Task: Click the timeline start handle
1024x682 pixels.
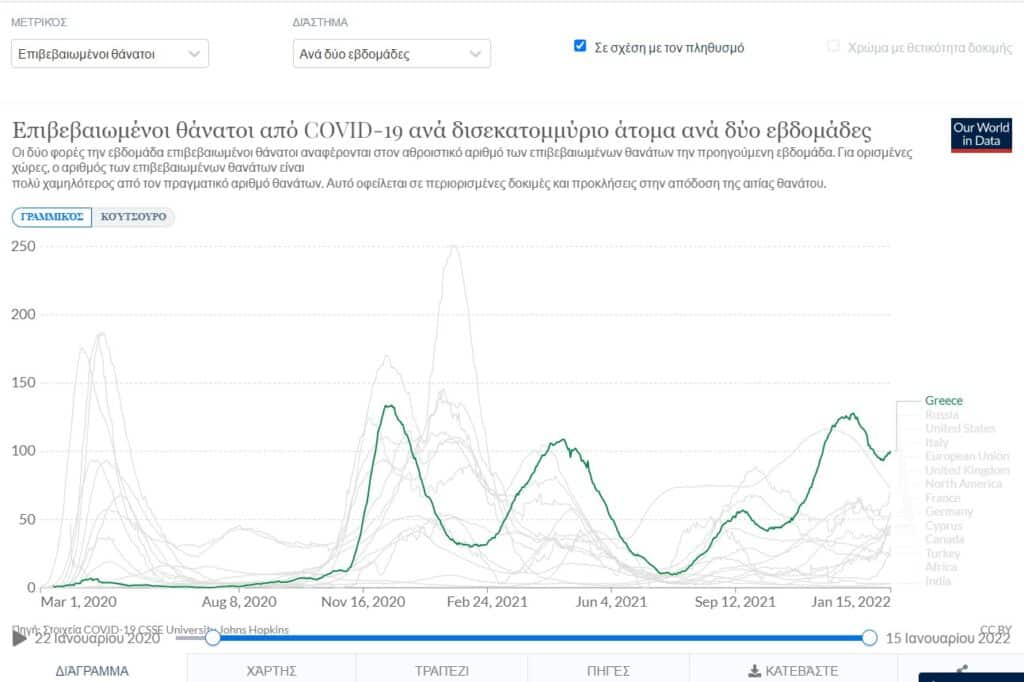Action: coord(212,638)
